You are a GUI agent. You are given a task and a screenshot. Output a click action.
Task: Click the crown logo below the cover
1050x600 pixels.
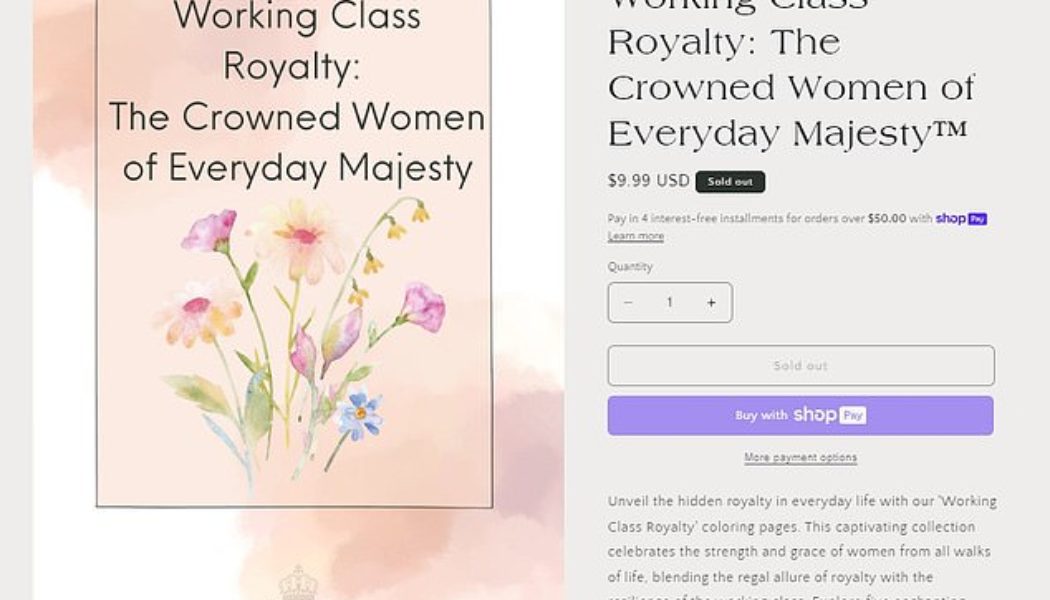tap(297, 583)
